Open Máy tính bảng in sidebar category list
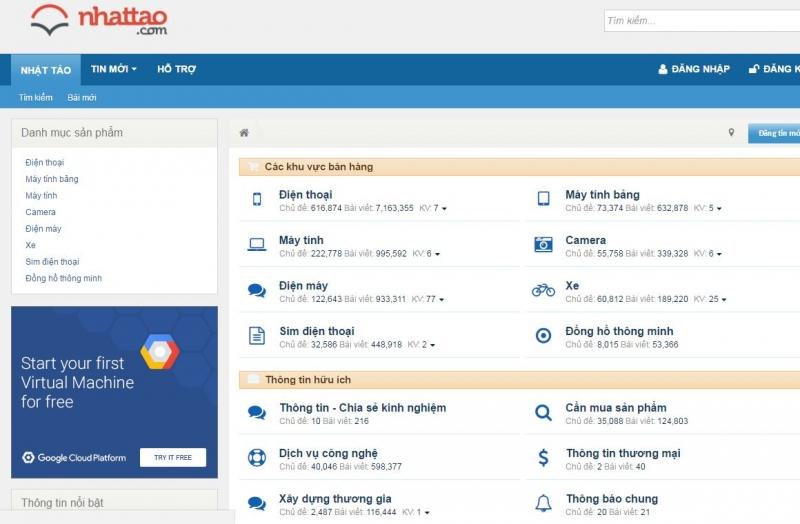This screenshot has width=800, height=524. (x=52, y=179)
